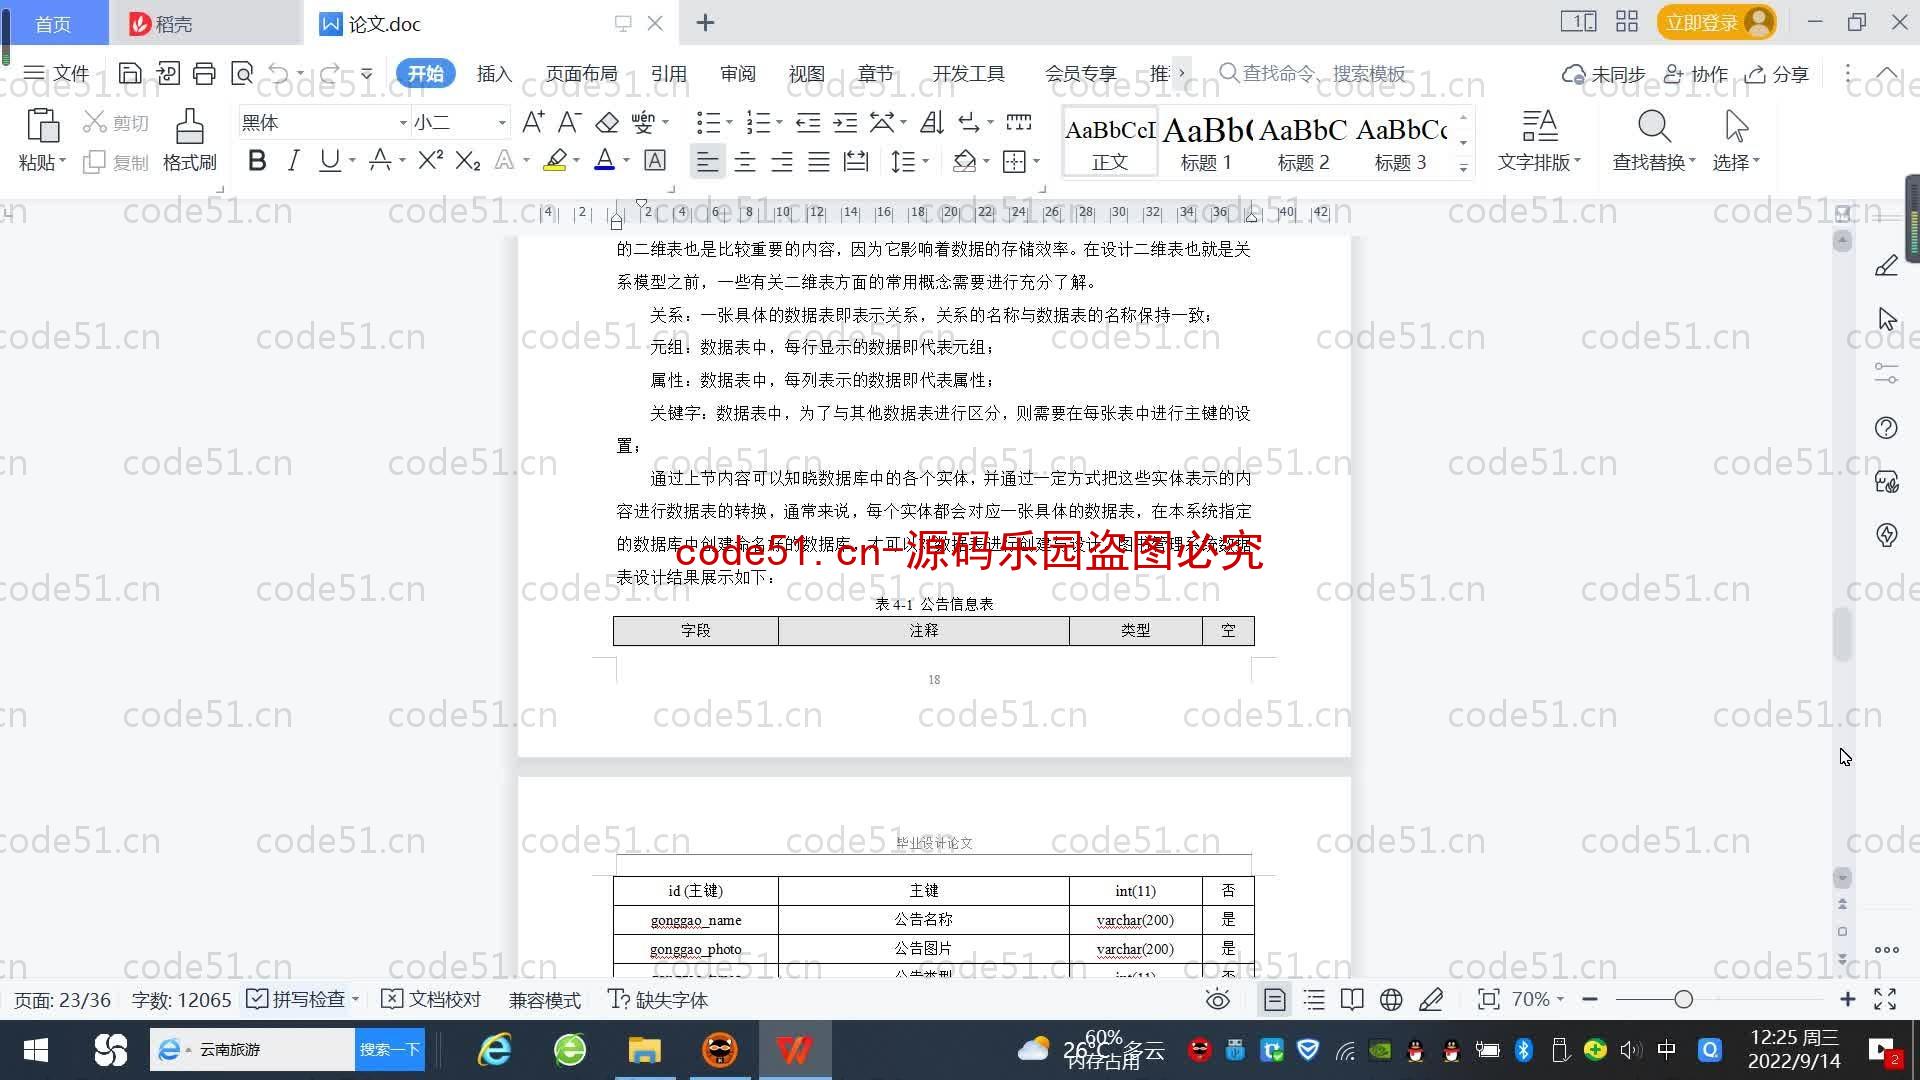Open a new document tab with plus
The height and width of the screenshot is (1080, 1920).
(705, 22)
